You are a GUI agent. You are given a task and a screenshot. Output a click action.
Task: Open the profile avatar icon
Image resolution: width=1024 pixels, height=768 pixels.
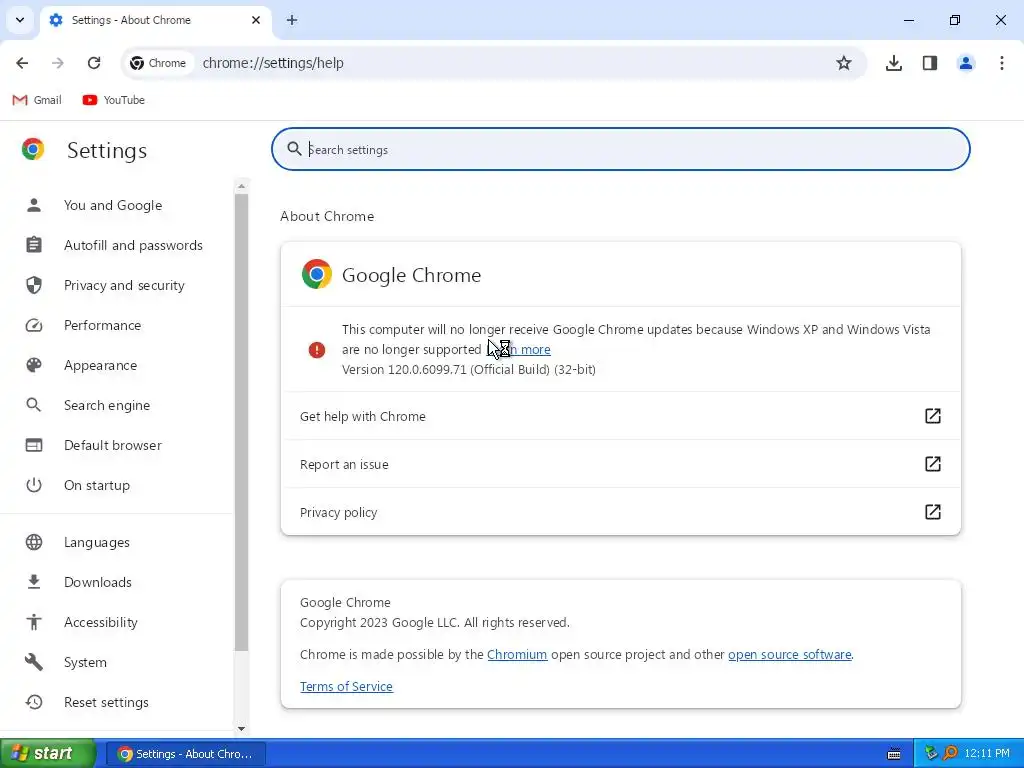click(966, 63)
